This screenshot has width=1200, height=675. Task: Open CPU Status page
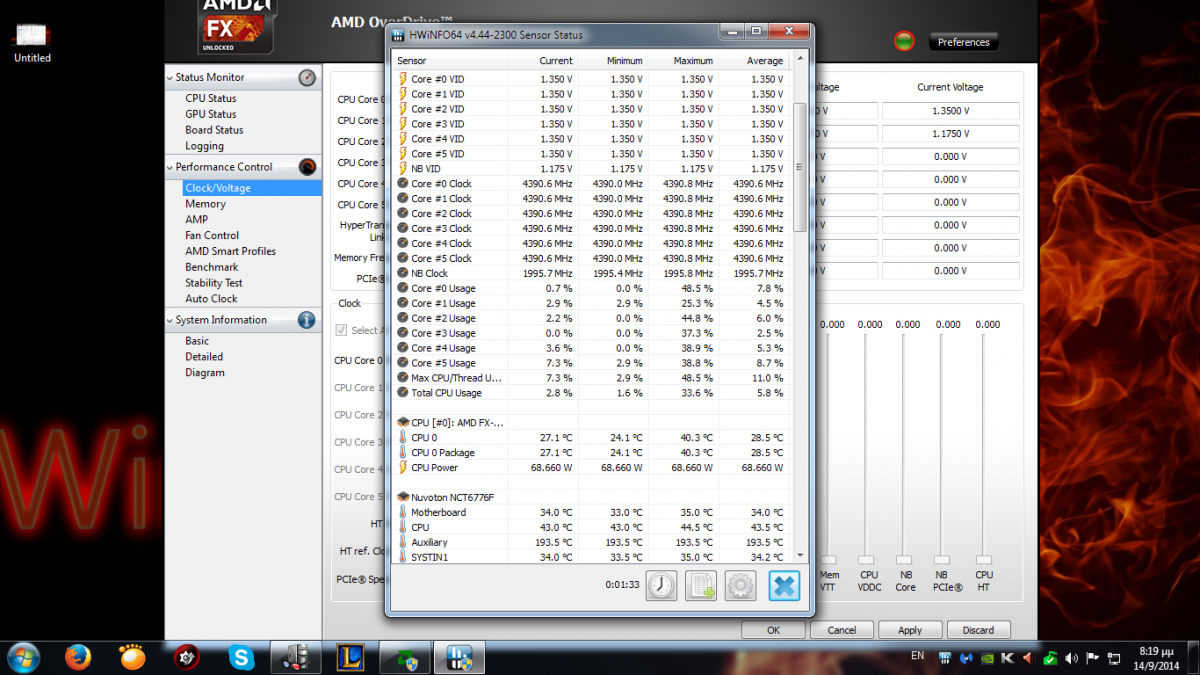click(x=211, y=98)
